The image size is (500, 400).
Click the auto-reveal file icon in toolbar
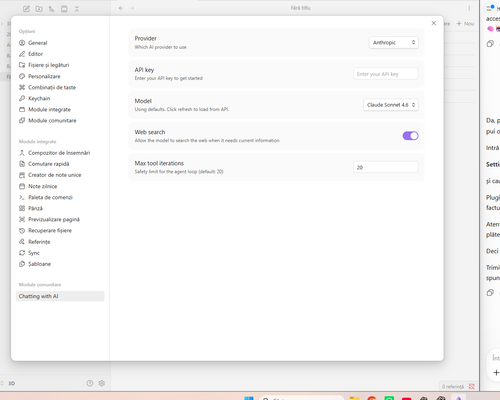tap(64, 9)
